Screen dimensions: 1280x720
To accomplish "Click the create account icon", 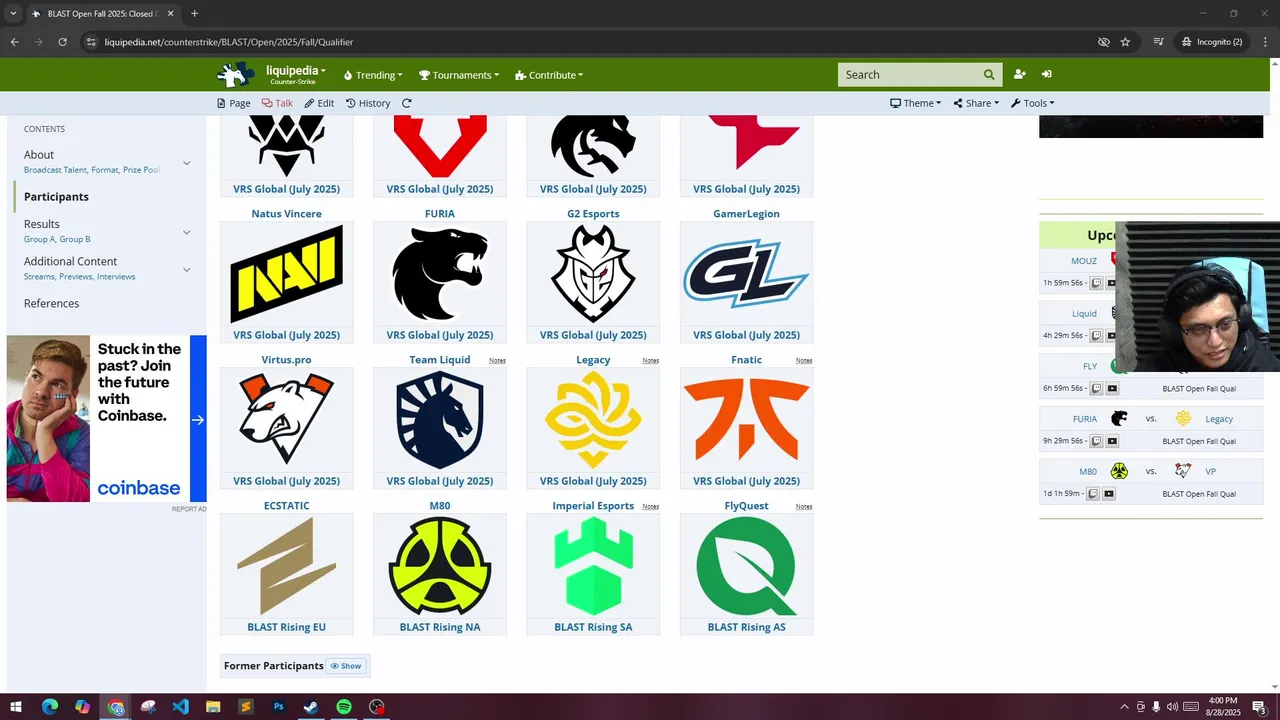I will (x=1019, y=74).
